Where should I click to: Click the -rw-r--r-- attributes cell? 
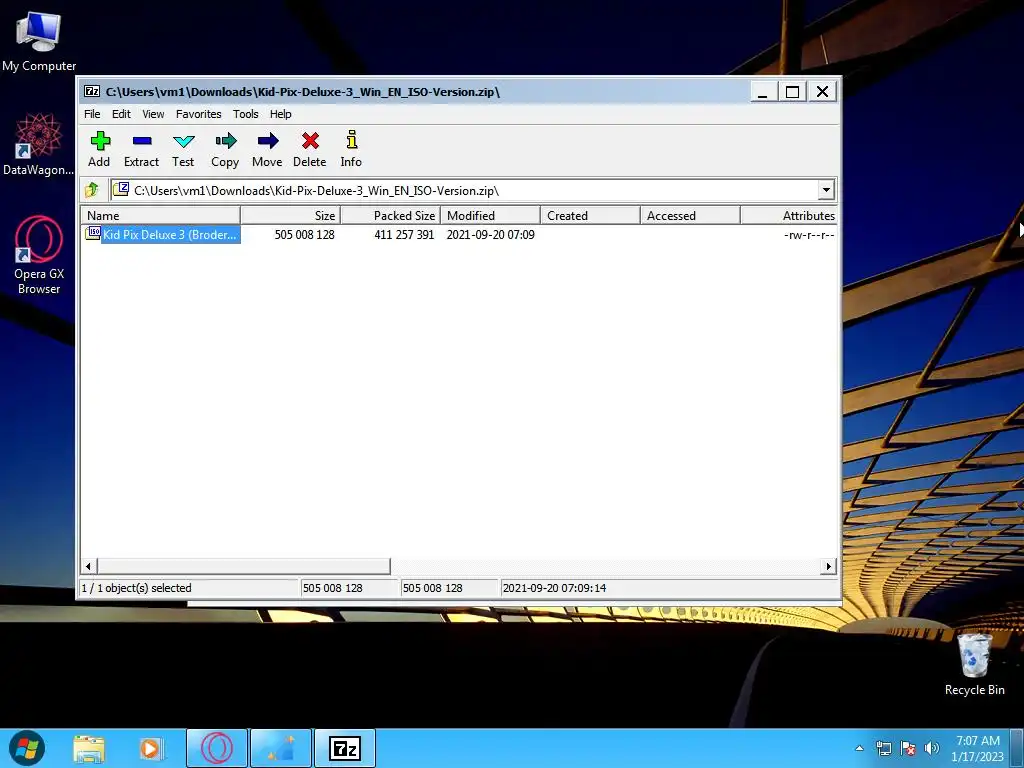coord(809,234)
